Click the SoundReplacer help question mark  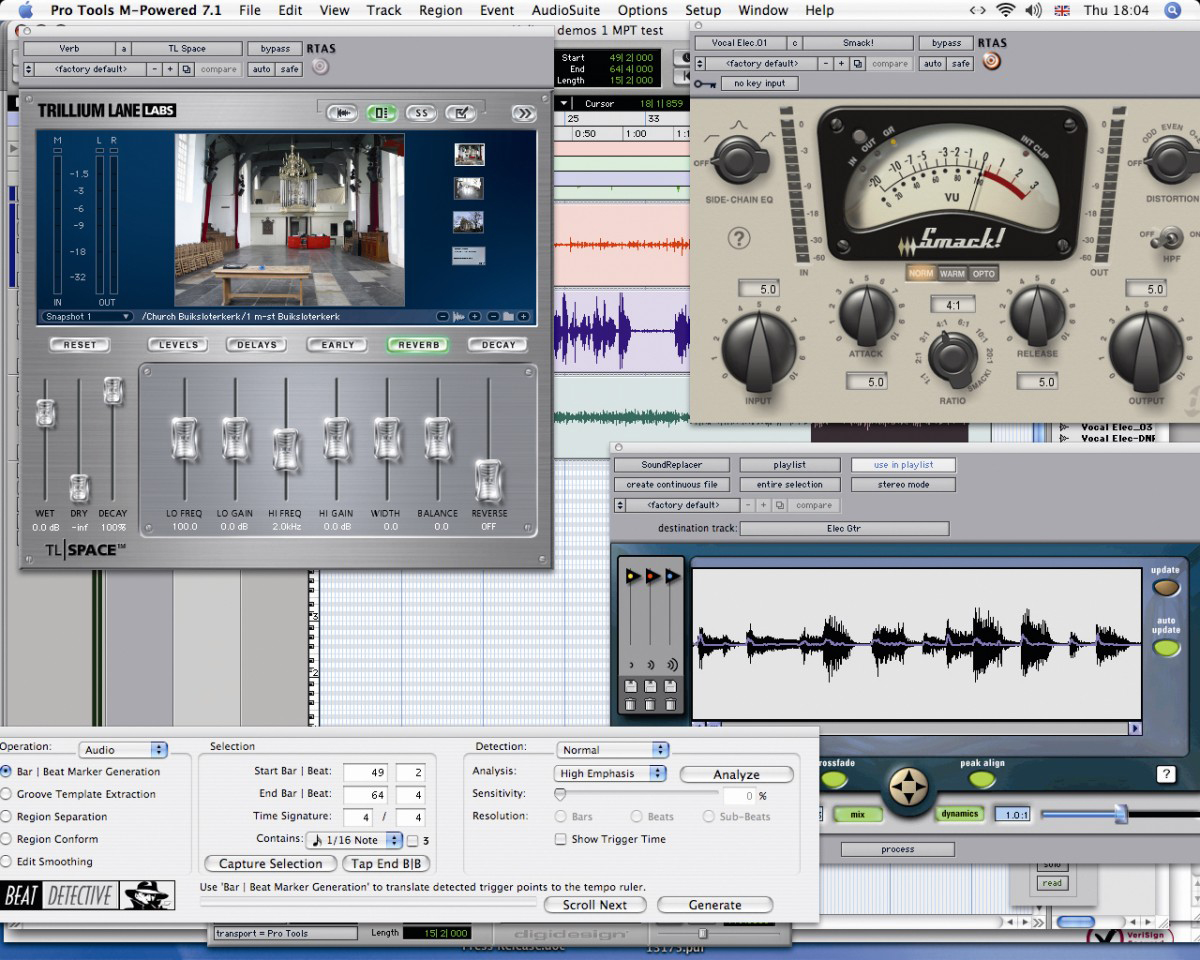tap(1165, 774)
